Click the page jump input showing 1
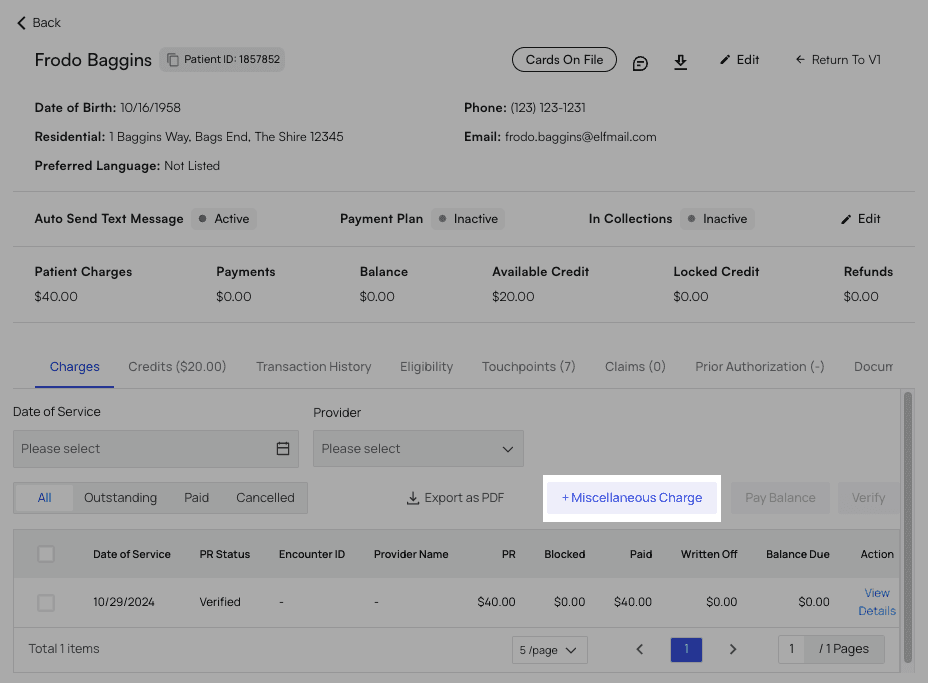This screenshot has height=683, width=928. click(x=791, y=649)
